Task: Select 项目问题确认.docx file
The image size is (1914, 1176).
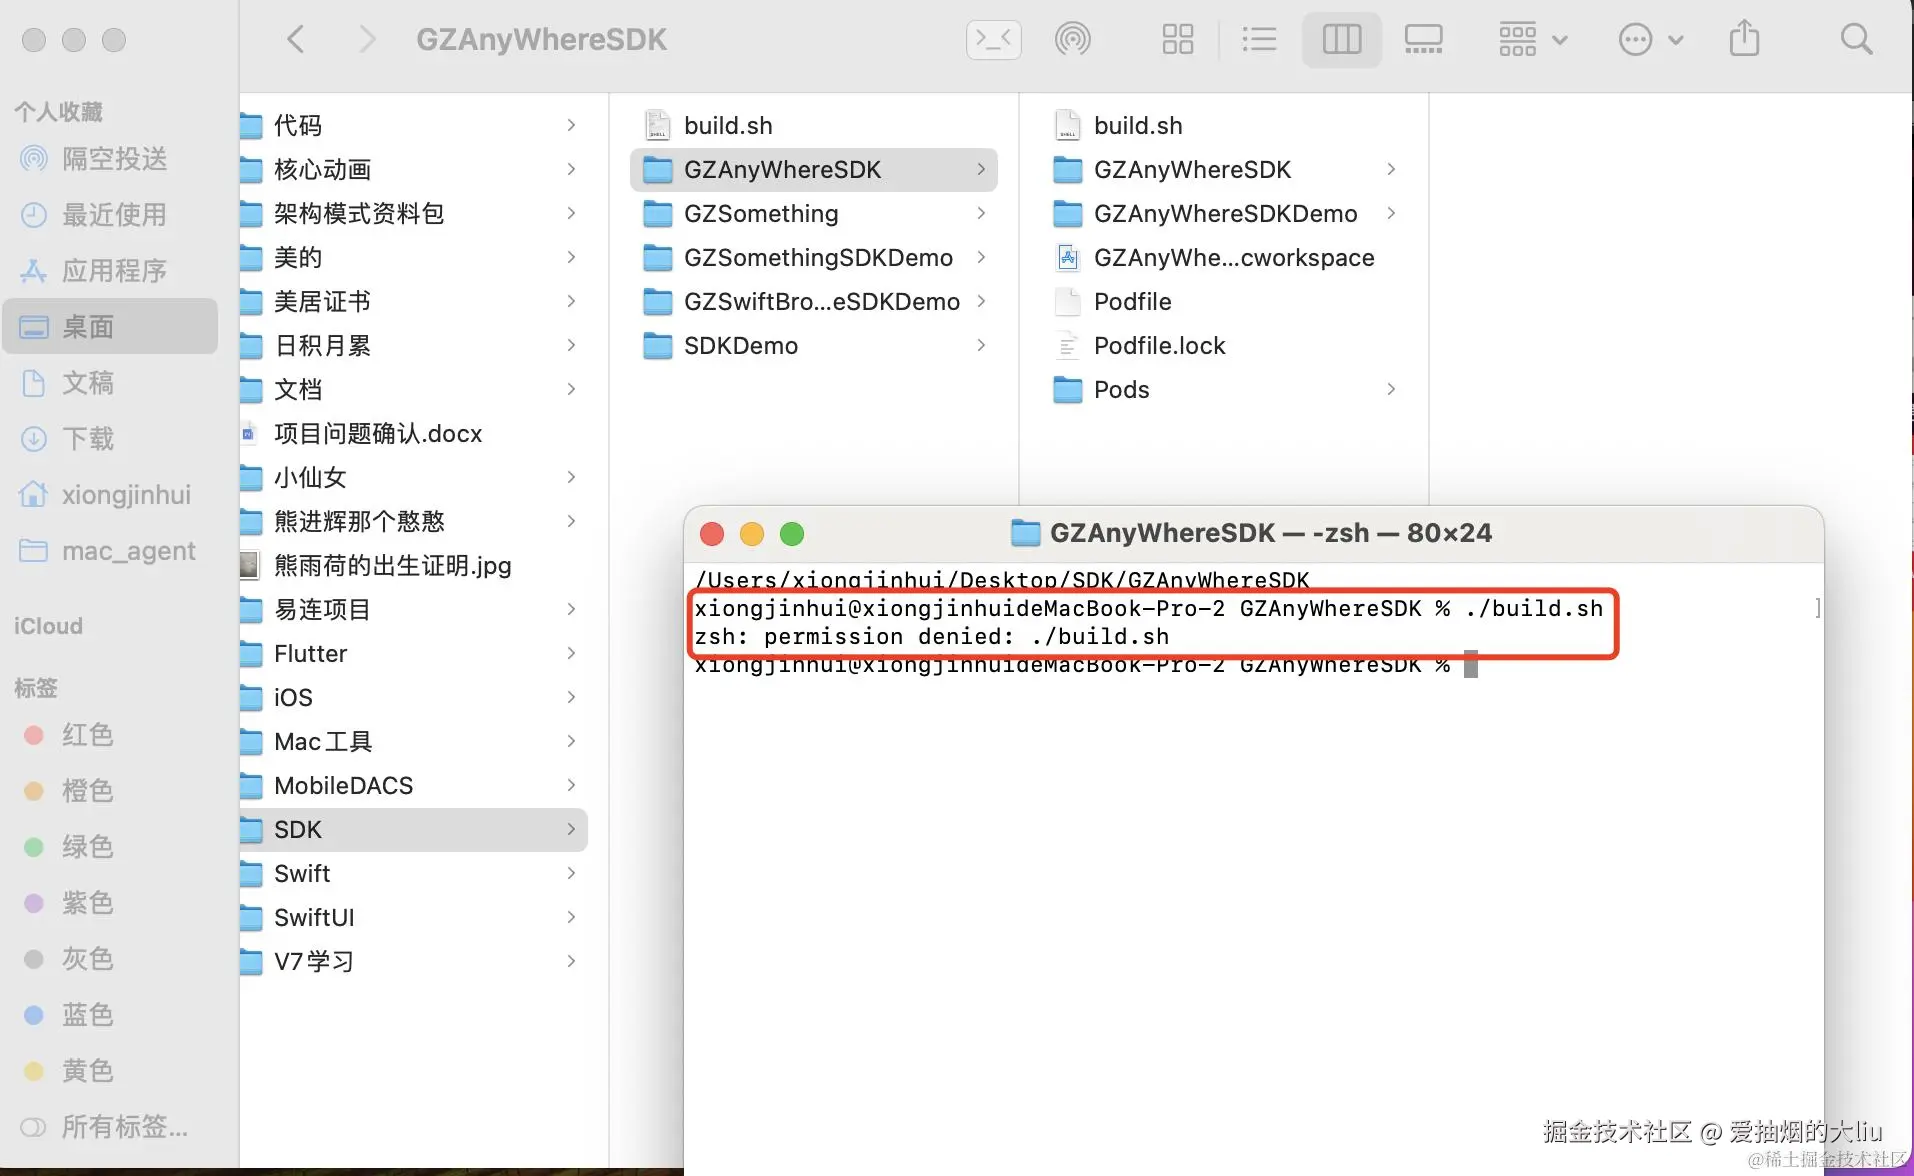Action: tap(413, 433)
